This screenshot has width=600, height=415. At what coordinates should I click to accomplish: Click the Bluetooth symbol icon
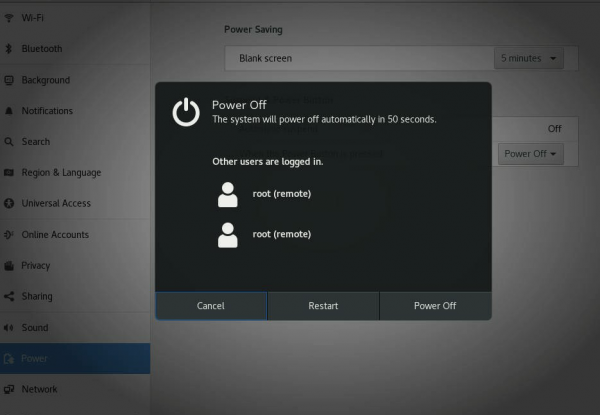9,49
